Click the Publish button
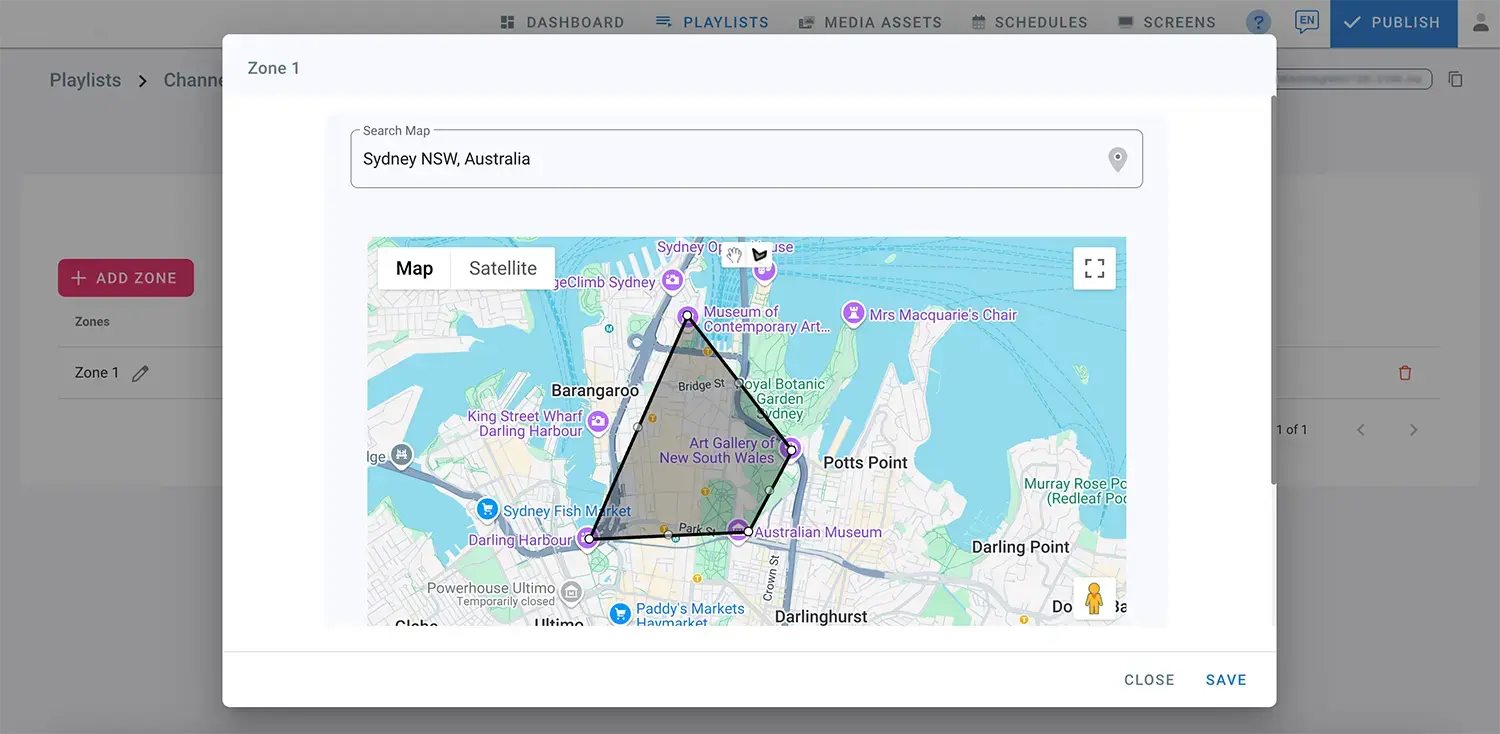This screenshot has height=734, width=1500. pos(1393,22)
